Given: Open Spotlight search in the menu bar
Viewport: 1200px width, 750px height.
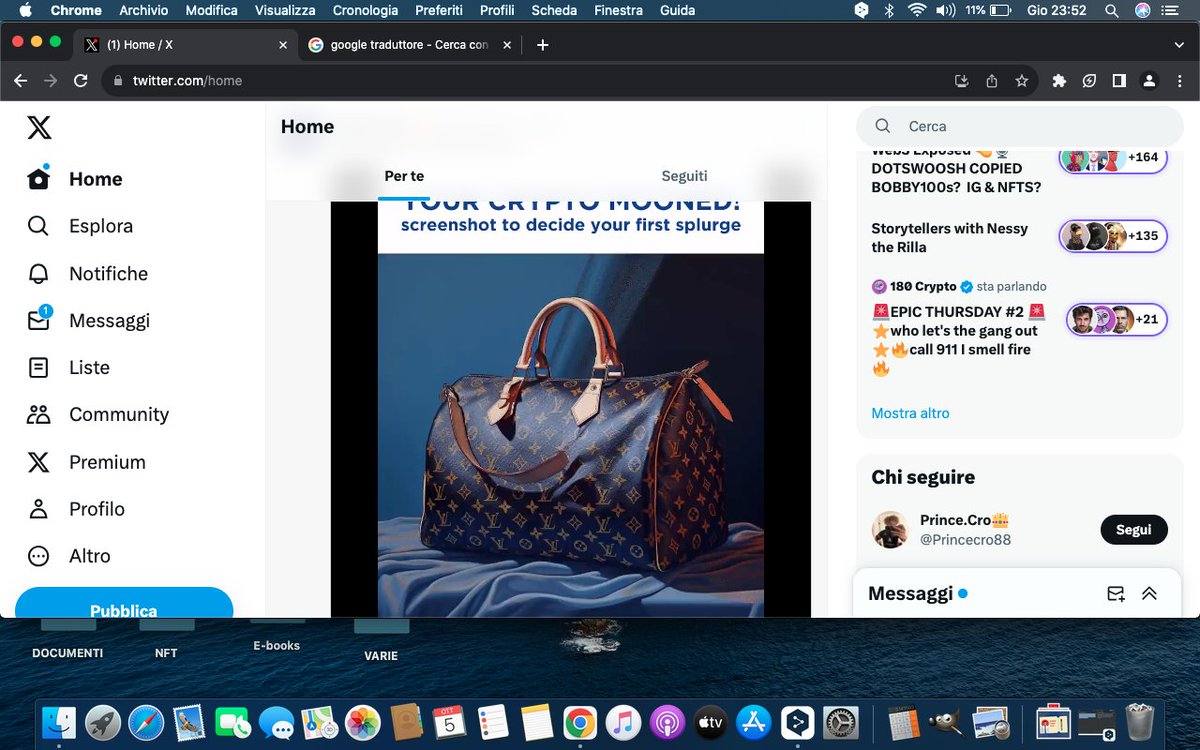Looking at the screenshot, I should [1112, 11].
